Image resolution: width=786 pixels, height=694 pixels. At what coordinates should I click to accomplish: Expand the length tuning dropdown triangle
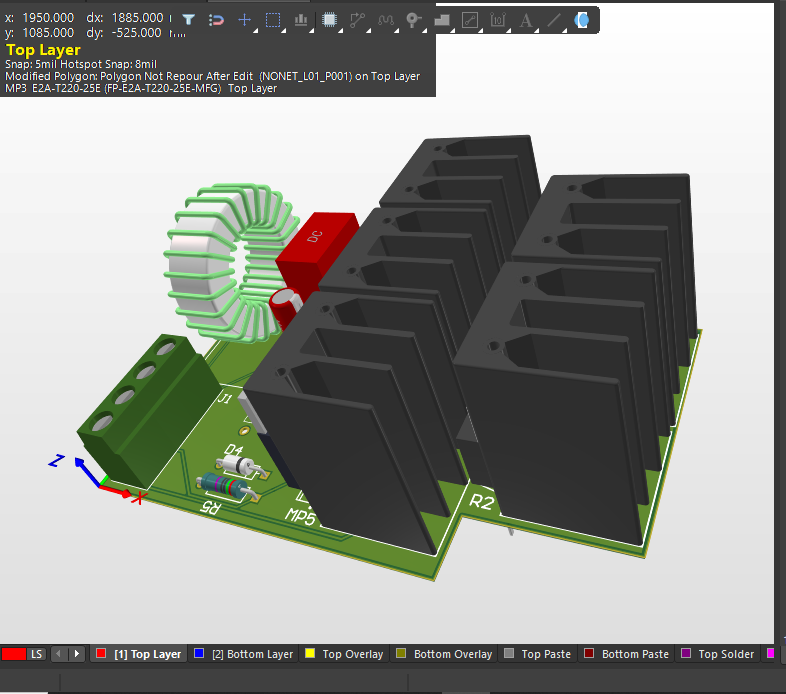(x=397, y=31)
